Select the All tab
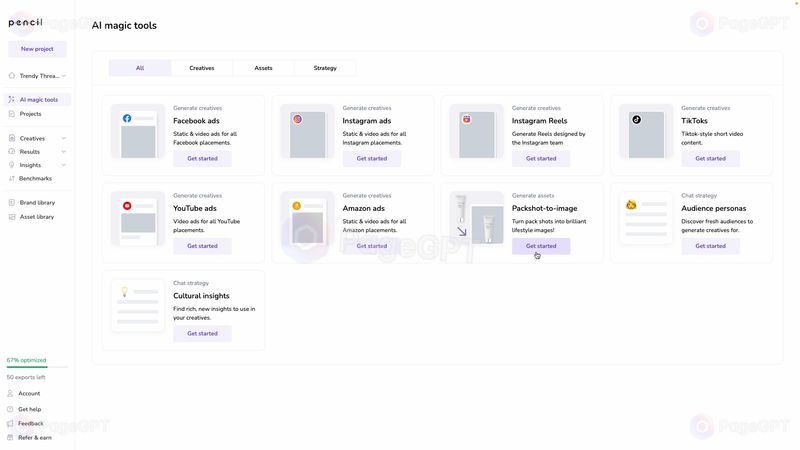The width and height of the screenshot is (800, 450). click(x=140, y=68)
